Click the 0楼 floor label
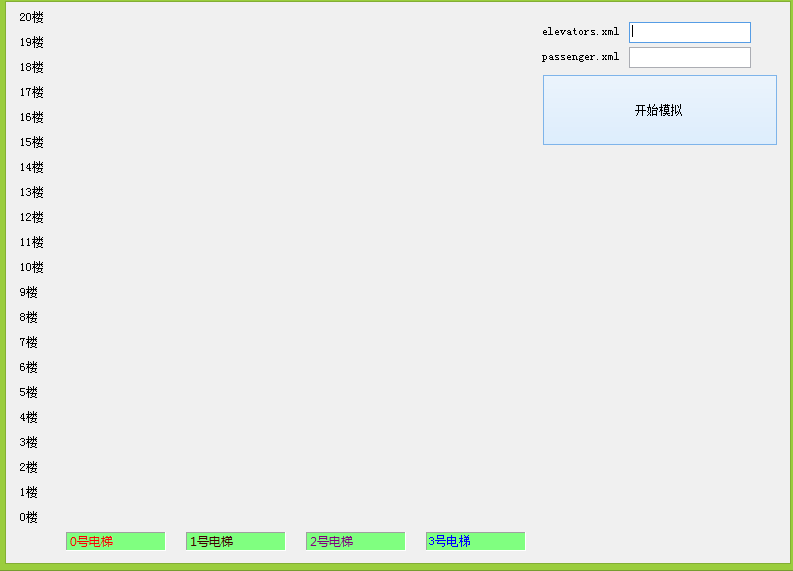Image resolution: width=793 pixels, height=571 pixels. pyautogui.click(x=28, y=517)
